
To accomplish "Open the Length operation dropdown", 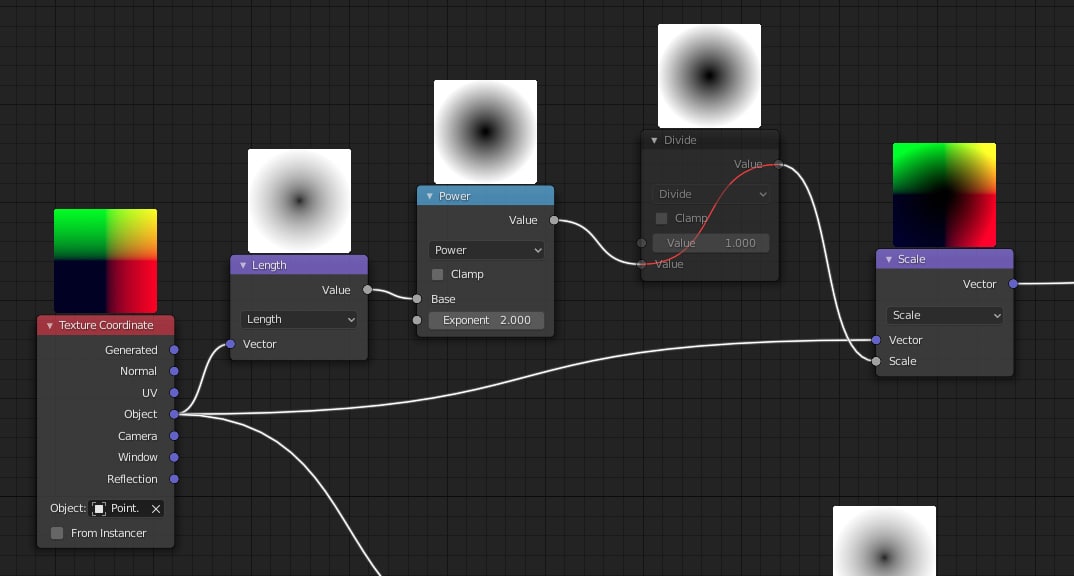I will 299,319.
